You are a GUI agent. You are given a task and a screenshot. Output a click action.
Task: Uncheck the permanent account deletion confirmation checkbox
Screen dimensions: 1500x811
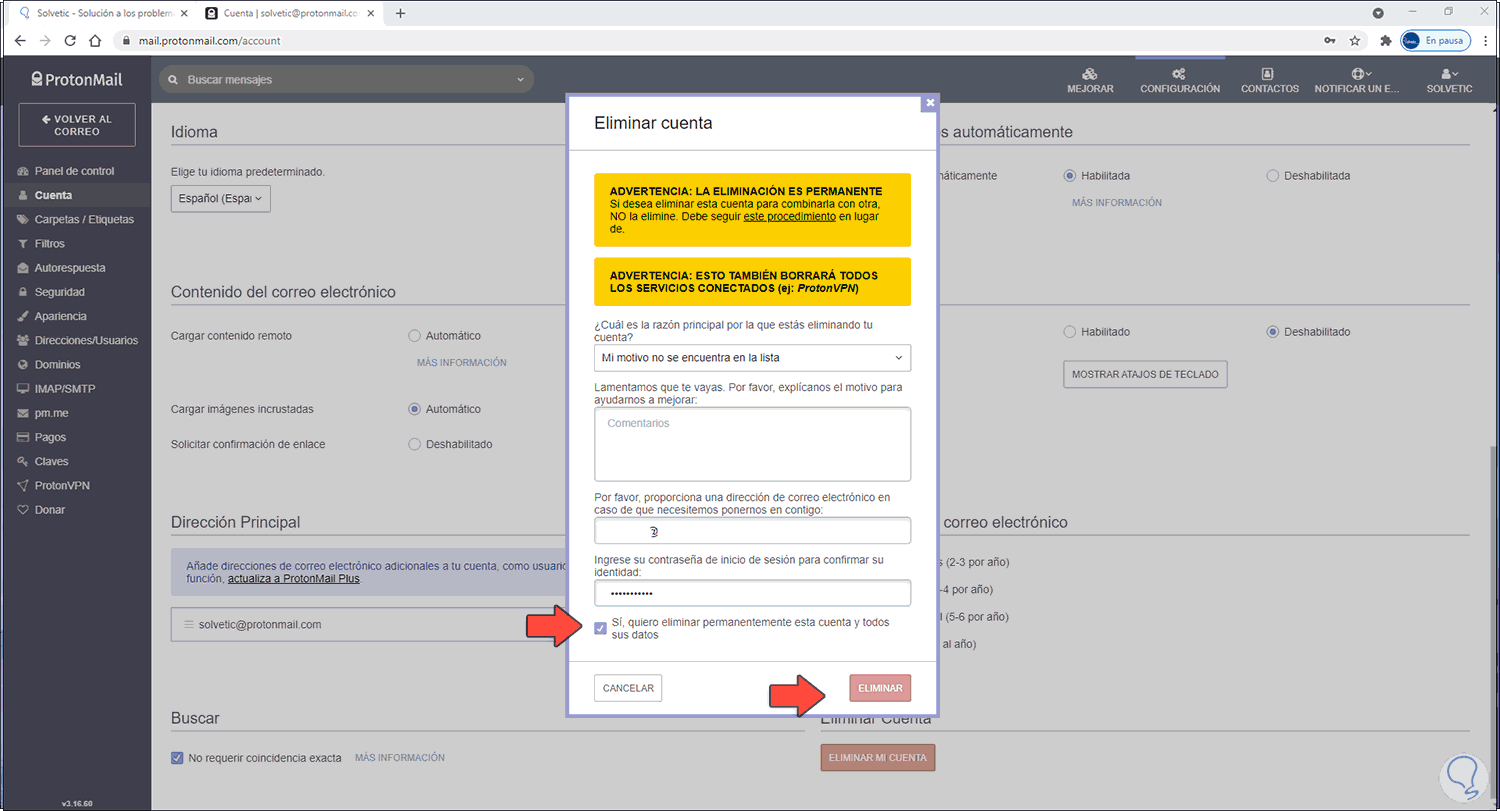600,628
